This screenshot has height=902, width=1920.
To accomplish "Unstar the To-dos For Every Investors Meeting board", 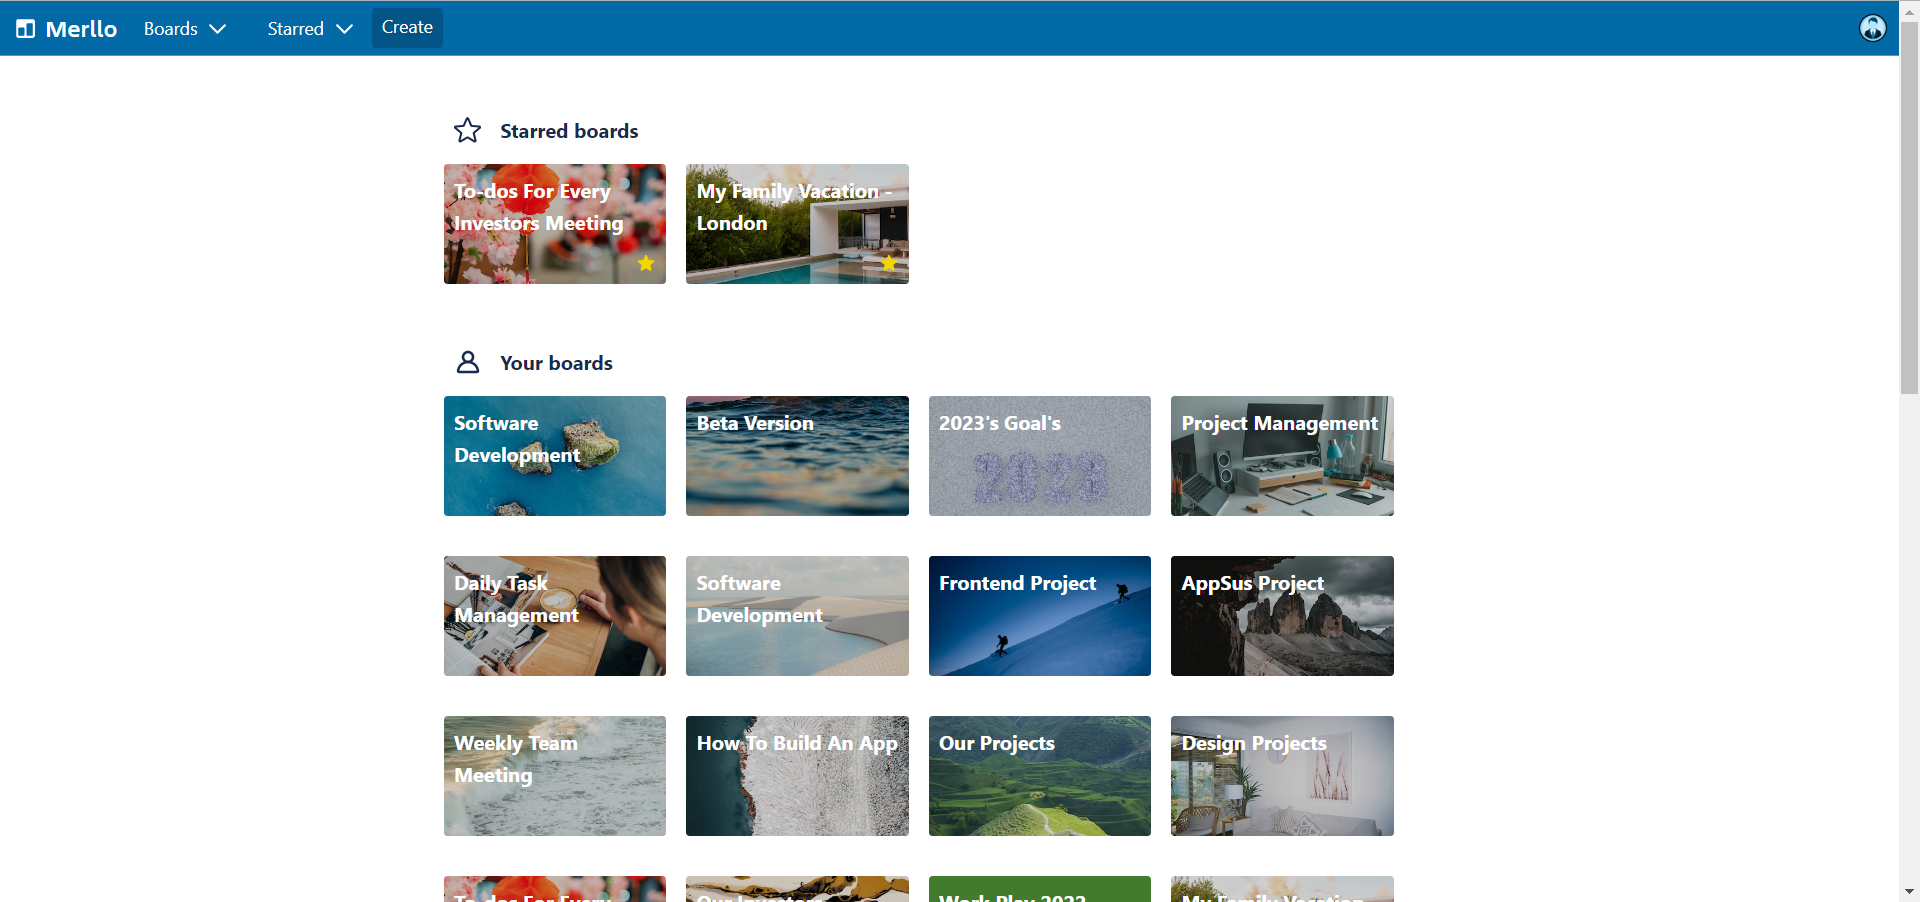I will pyautogui.click(x=646, y=264).
